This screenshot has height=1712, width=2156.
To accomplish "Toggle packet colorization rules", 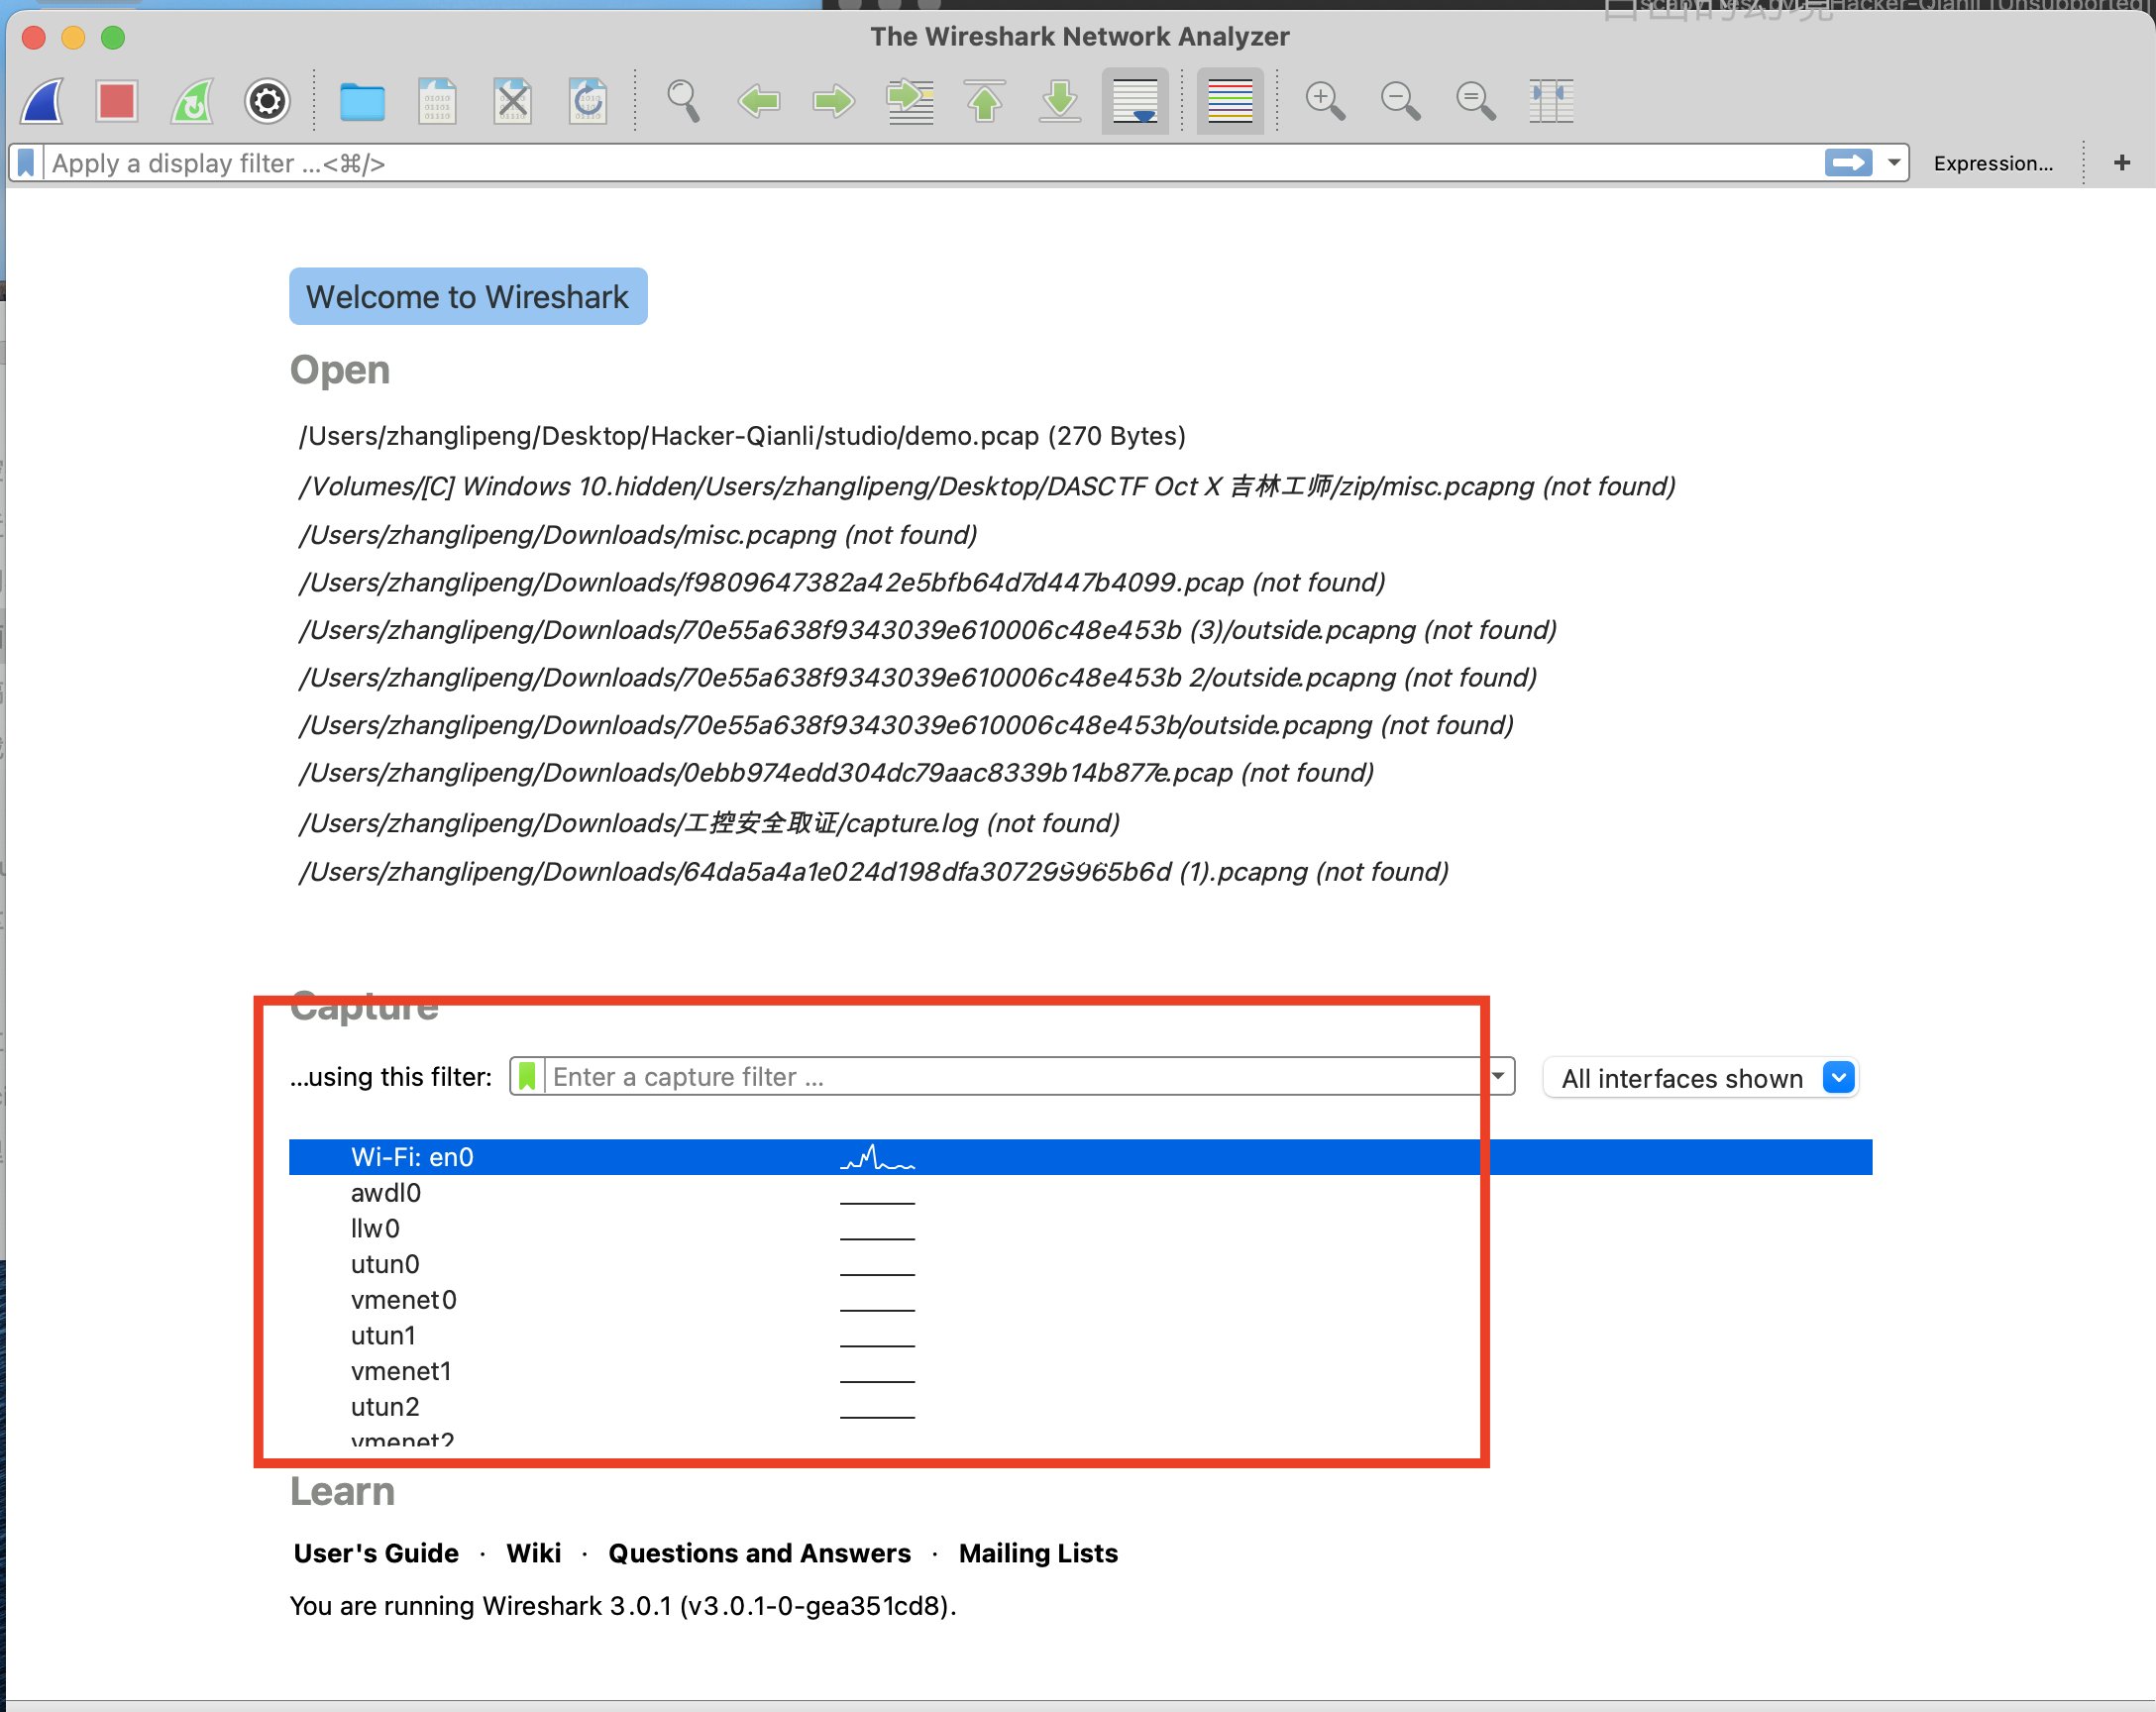I will click(1230, 101).
